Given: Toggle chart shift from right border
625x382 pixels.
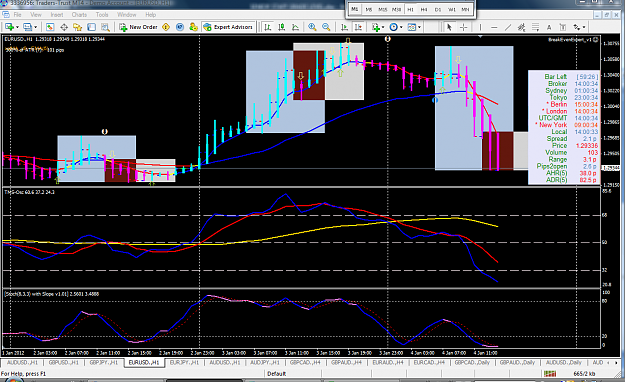Looking at the screenshot, I should point(358,27).
